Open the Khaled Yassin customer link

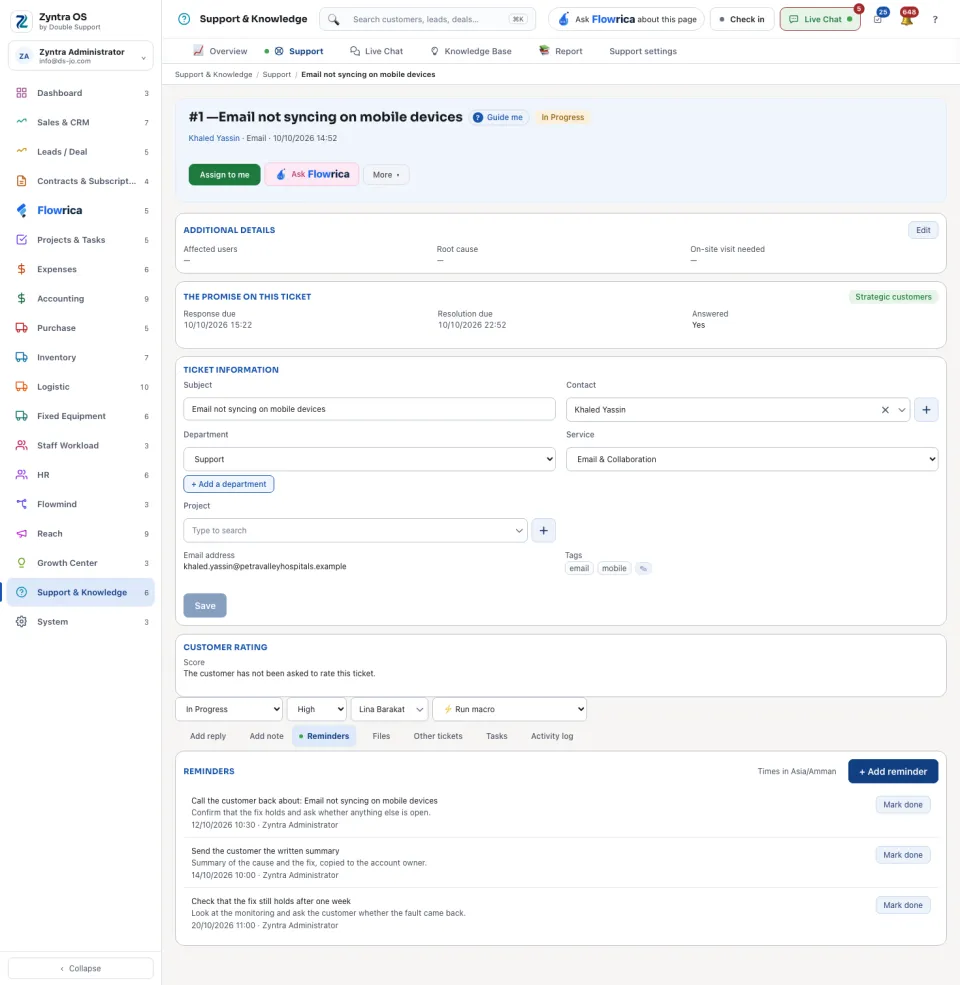(x=214, y=138)
